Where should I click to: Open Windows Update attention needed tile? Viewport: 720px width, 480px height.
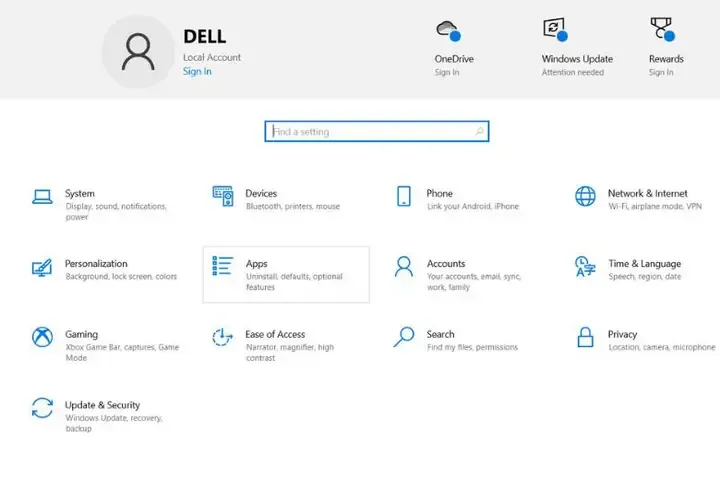click(x=577, y=58)
